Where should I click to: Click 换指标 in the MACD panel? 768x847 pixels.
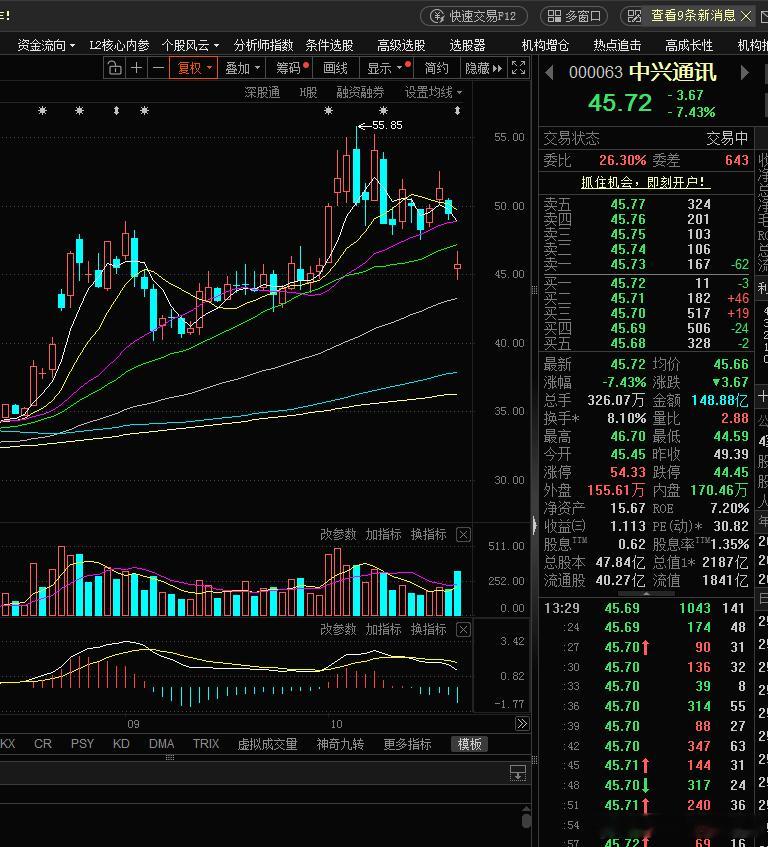tap(429, 629)
